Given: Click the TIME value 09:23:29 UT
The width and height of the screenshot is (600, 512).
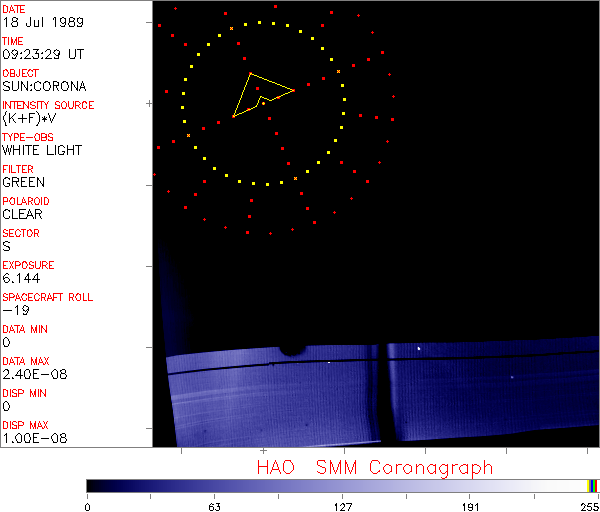Looking at the screenshot, I should 42,54.
